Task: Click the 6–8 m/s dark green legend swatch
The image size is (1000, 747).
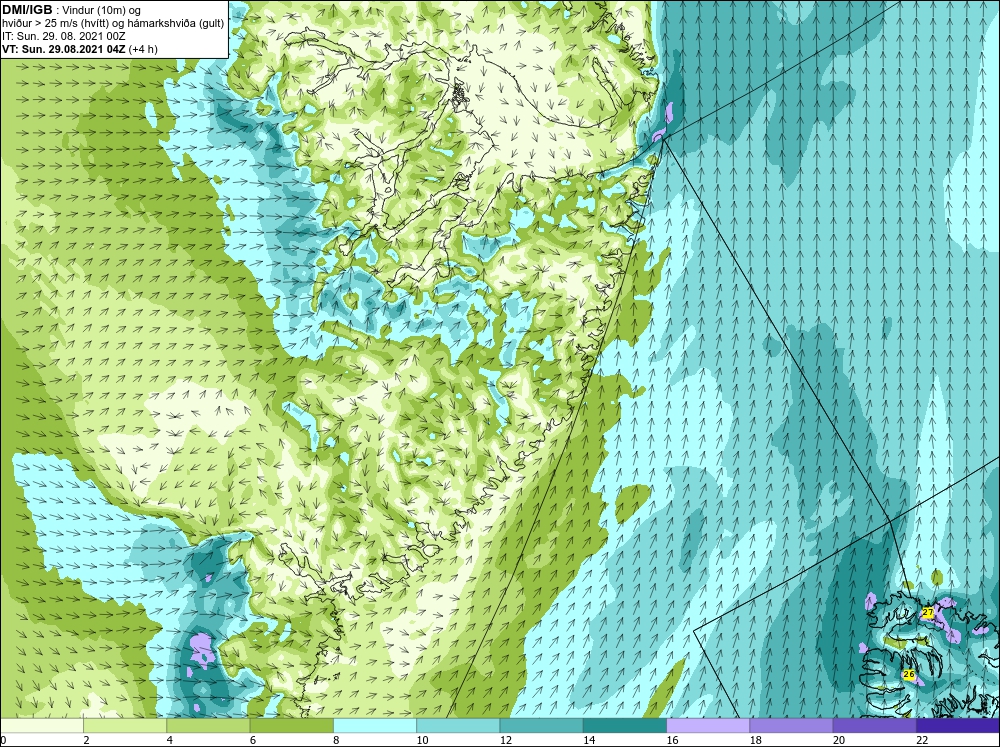Action: click(291, 726)
